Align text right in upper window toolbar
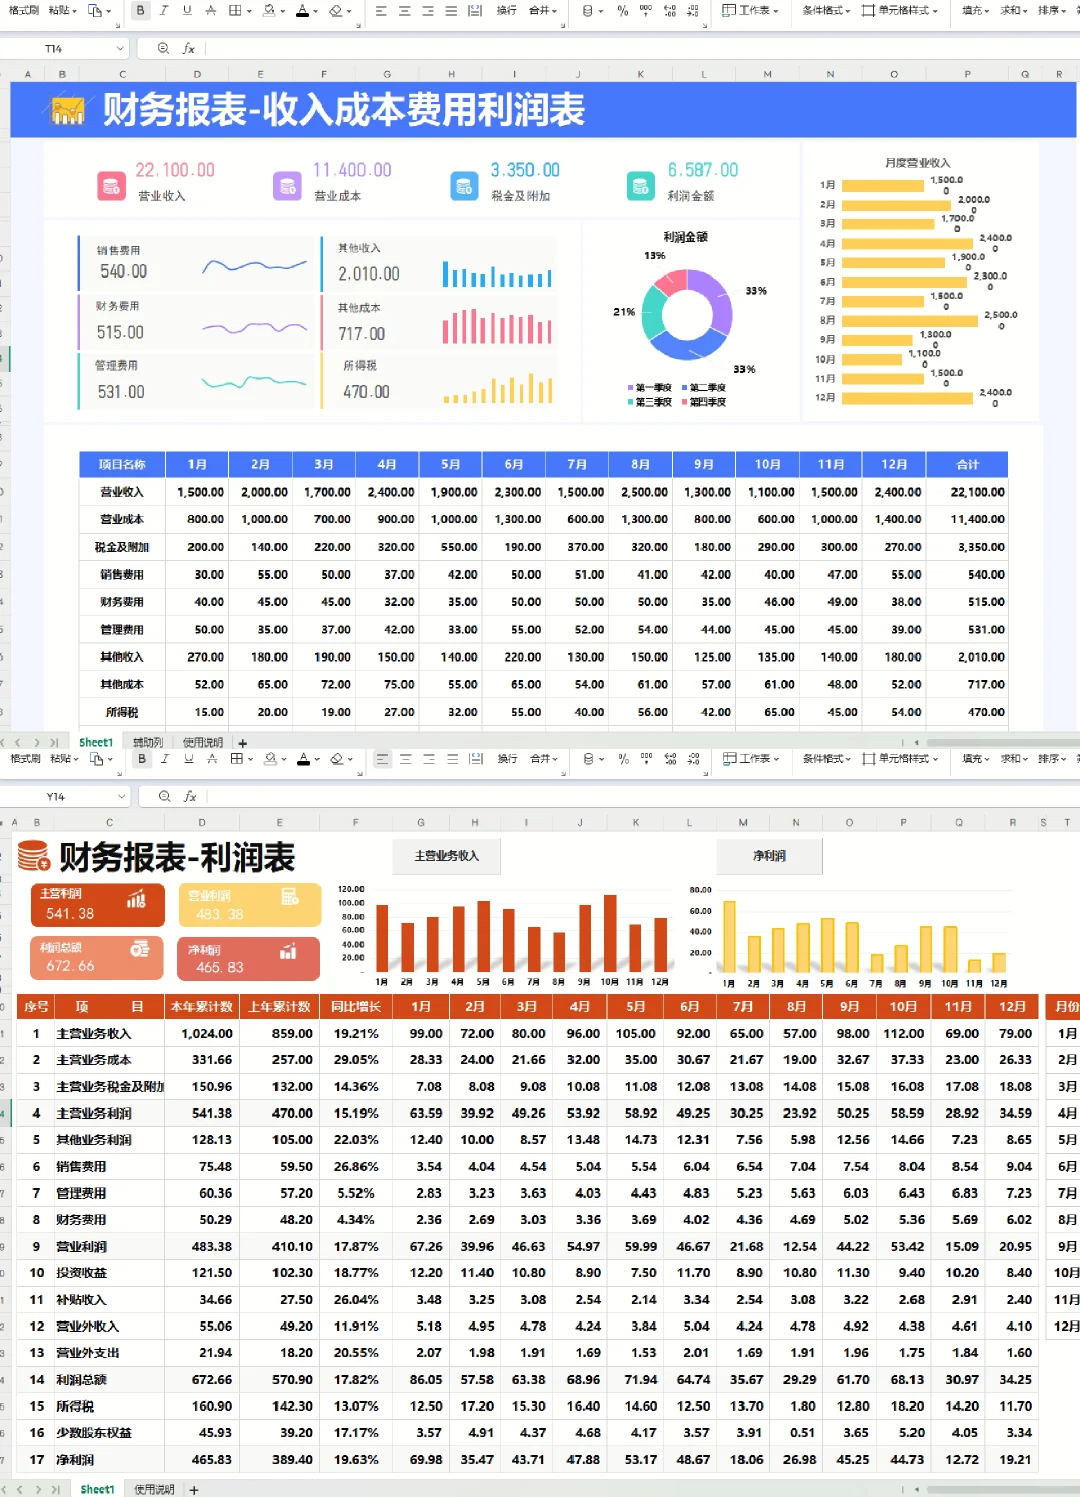The width and height of the screenshot is (1080, 1497). (428, 11)
